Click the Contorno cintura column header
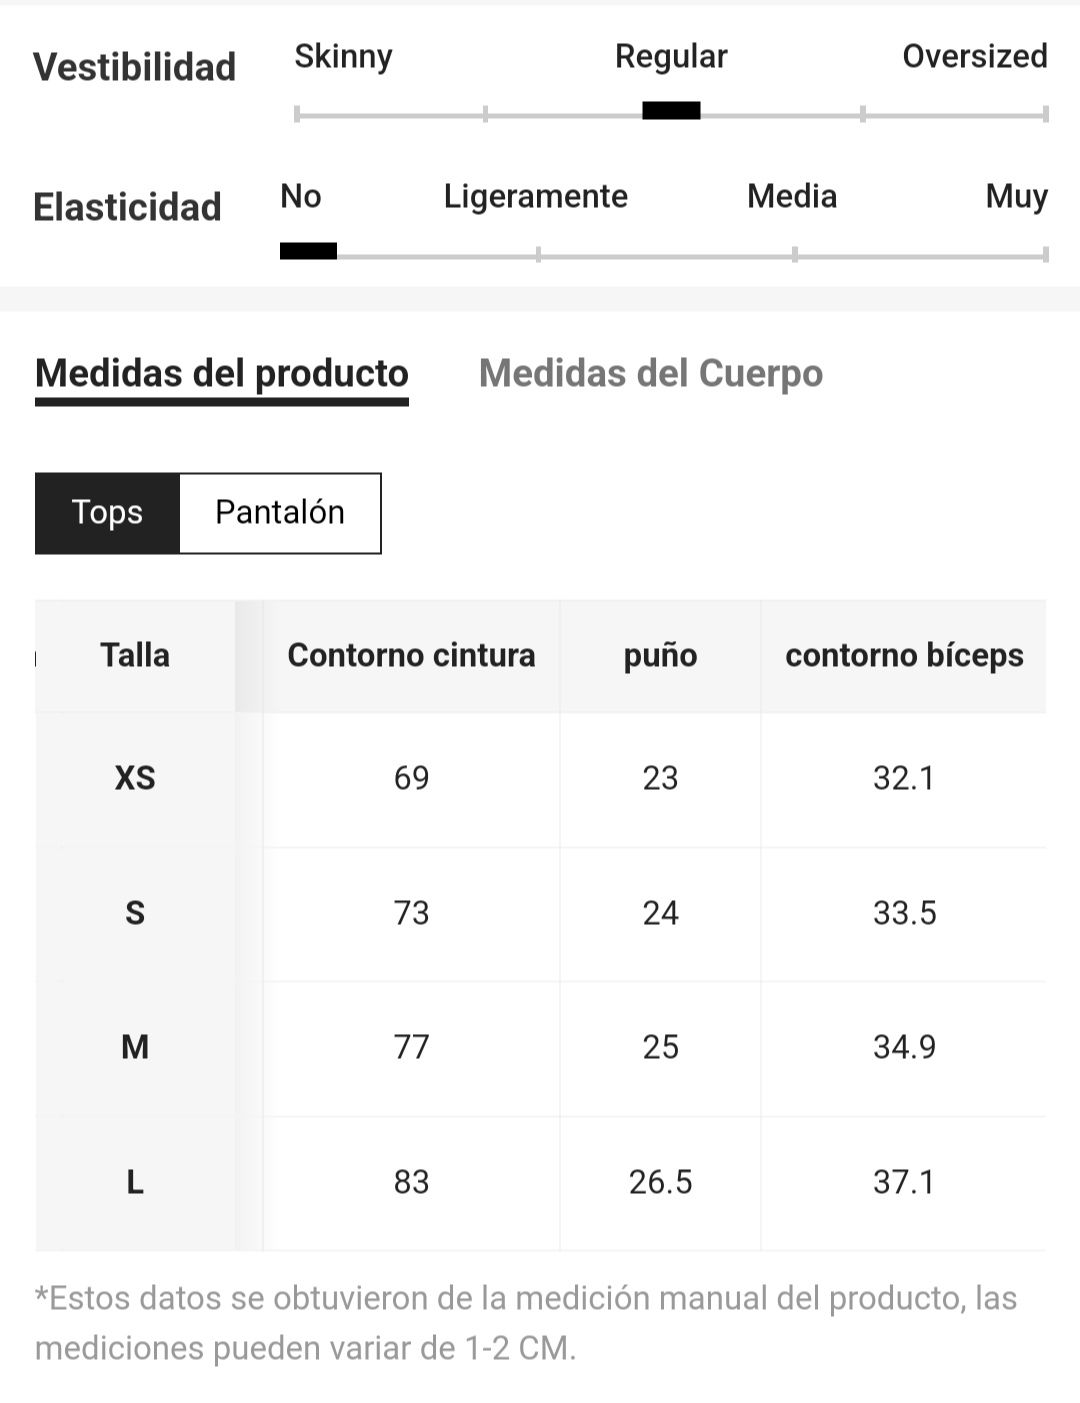Viewport: 1080px width, 1403px height. (x=411, y=656)
